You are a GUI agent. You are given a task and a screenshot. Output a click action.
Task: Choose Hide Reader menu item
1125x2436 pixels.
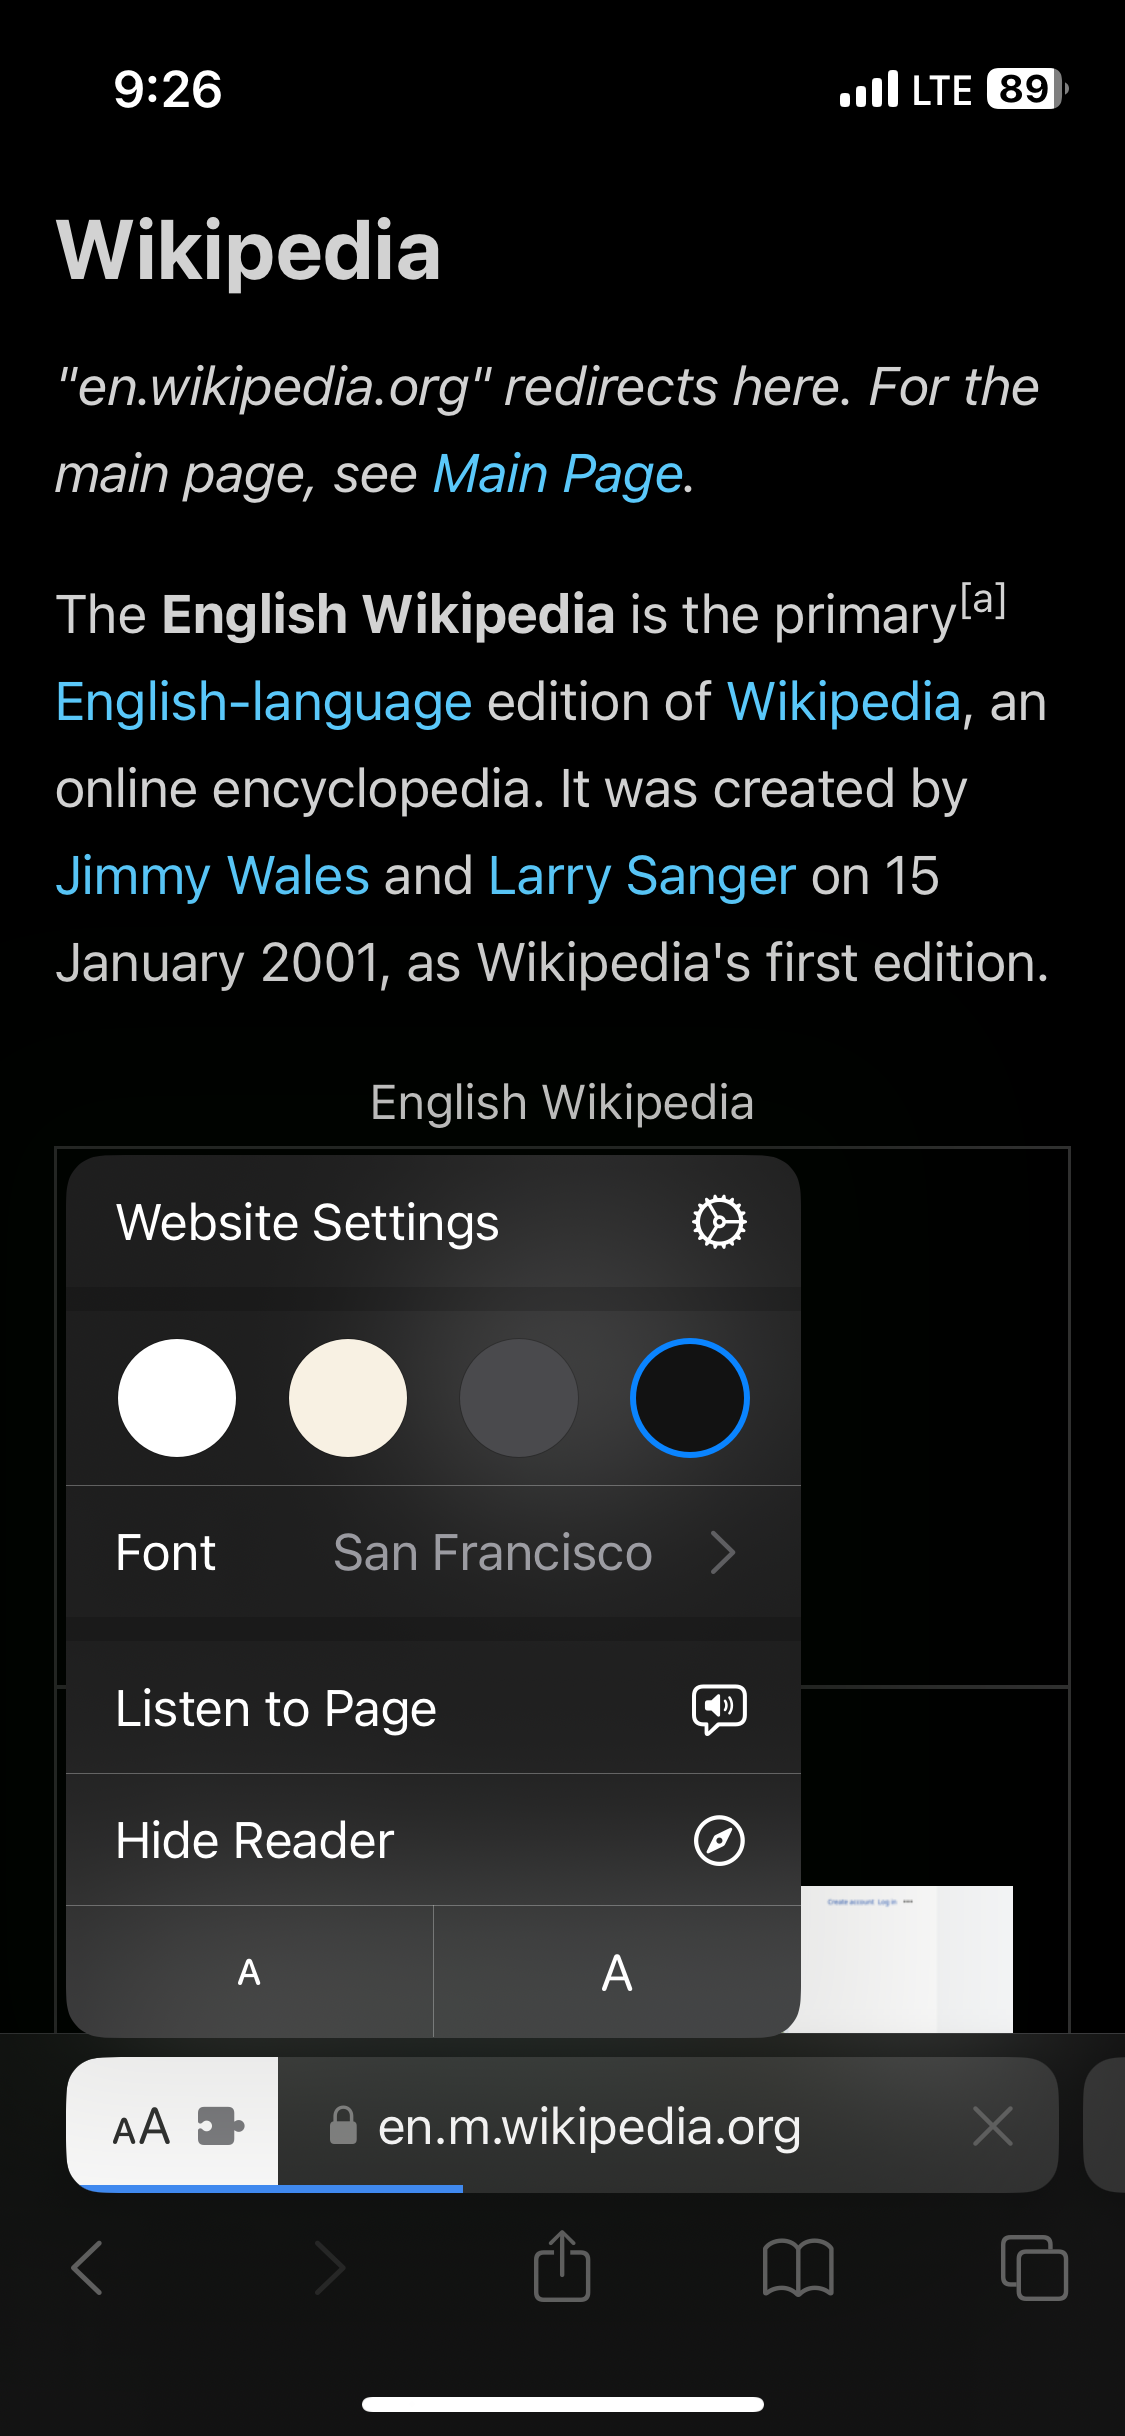pyautogui.click(x=255, y=1840)
